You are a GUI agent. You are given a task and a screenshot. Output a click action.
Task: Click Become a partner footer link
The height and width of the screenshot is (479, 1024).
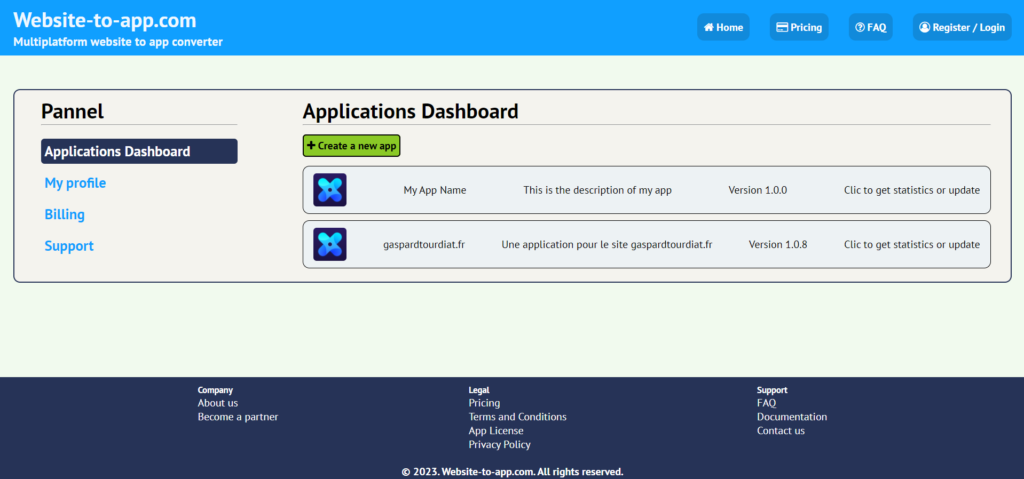coord(238,417)
